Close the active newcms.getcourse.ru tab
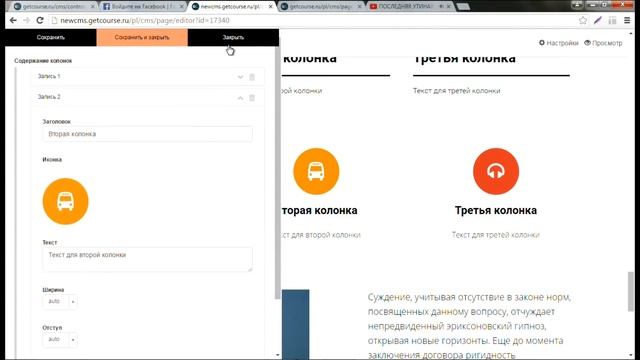640x360 pixels. (x=271, y=7)
